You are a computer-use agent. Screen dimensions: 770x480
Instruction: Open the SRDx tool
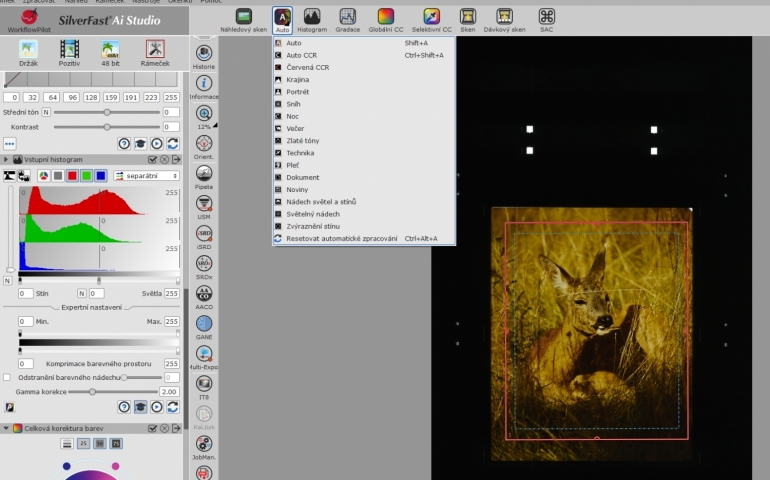(x=204, y=263)
